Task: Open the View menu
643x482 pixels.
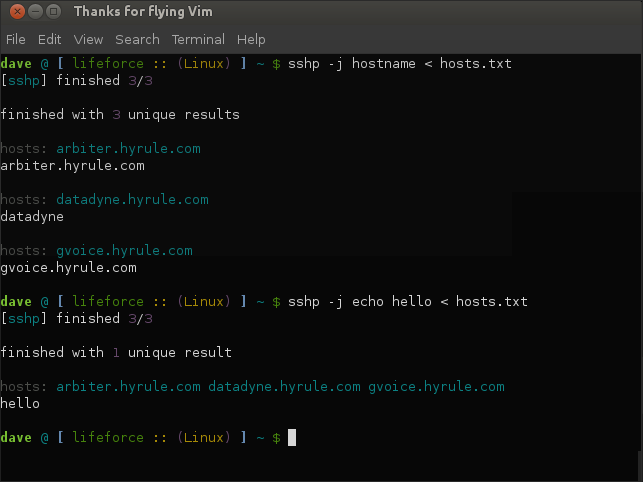Action: [88, 39]
